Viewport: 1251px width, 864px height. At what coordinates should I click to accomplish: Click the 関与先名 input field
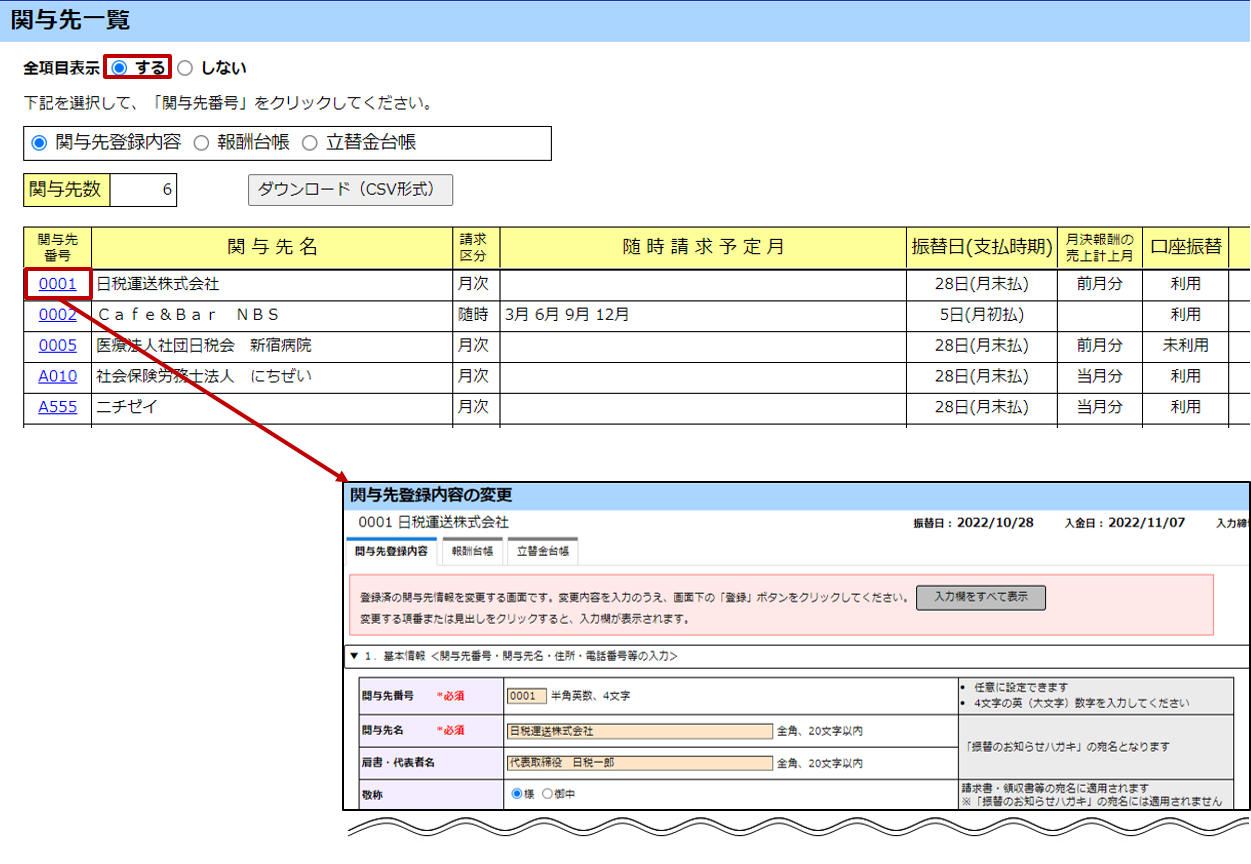pyautogui.click(x=639, y=731)
